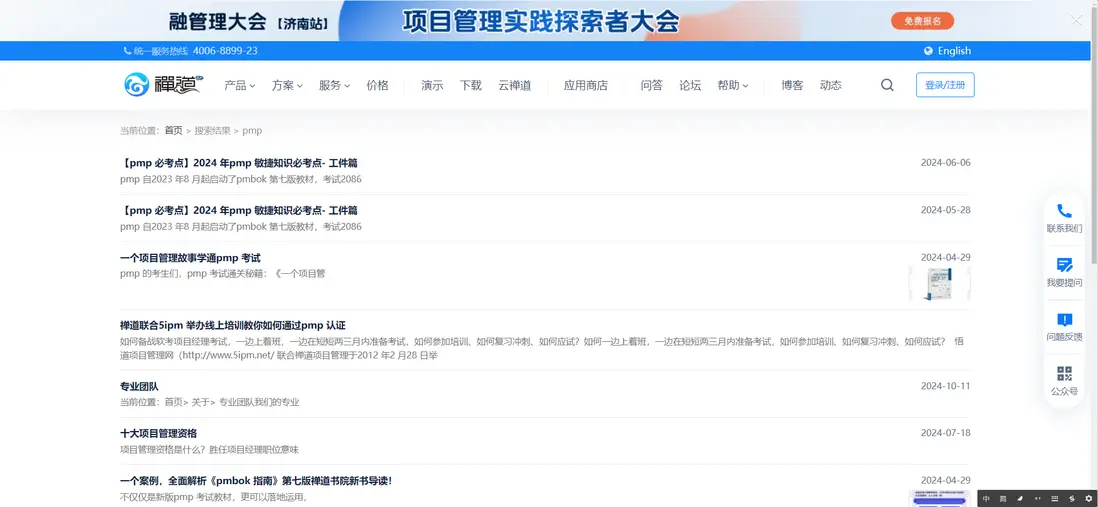Click the 项目管理实践探索者大会 banner image

(540, 22)
